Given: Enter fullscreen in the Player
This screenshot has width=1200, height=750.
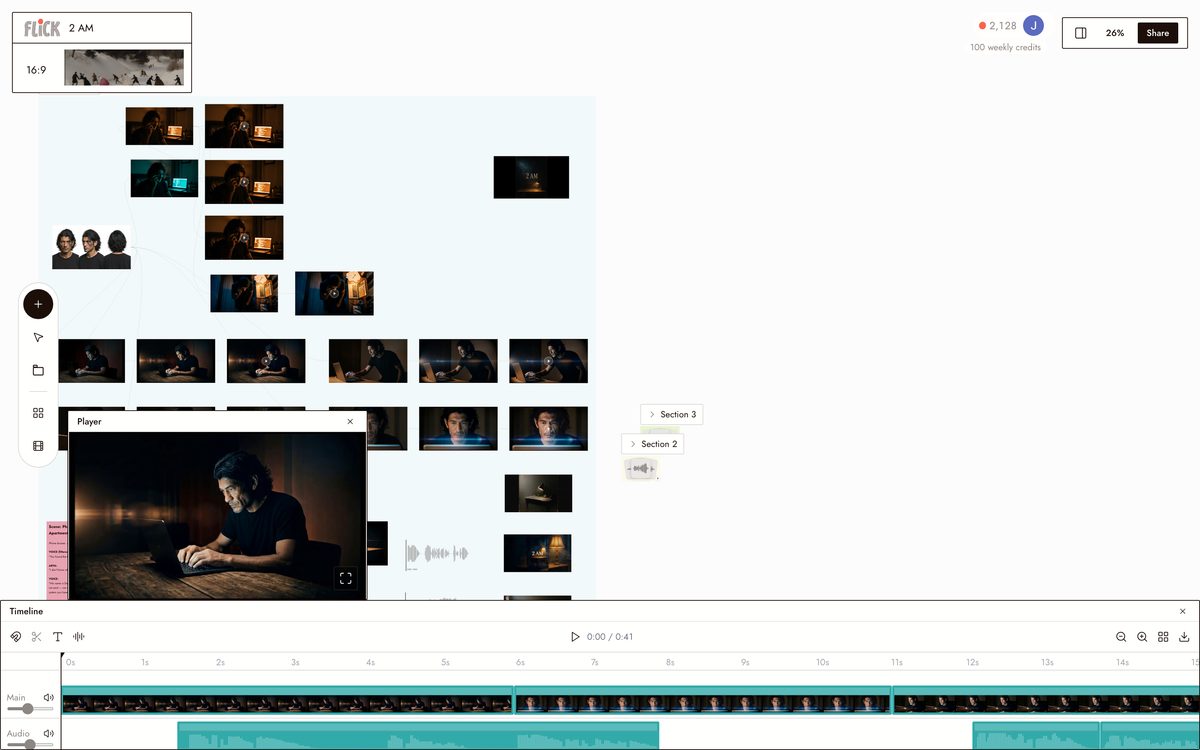Looking at the screenshot, I should point(345,578).
